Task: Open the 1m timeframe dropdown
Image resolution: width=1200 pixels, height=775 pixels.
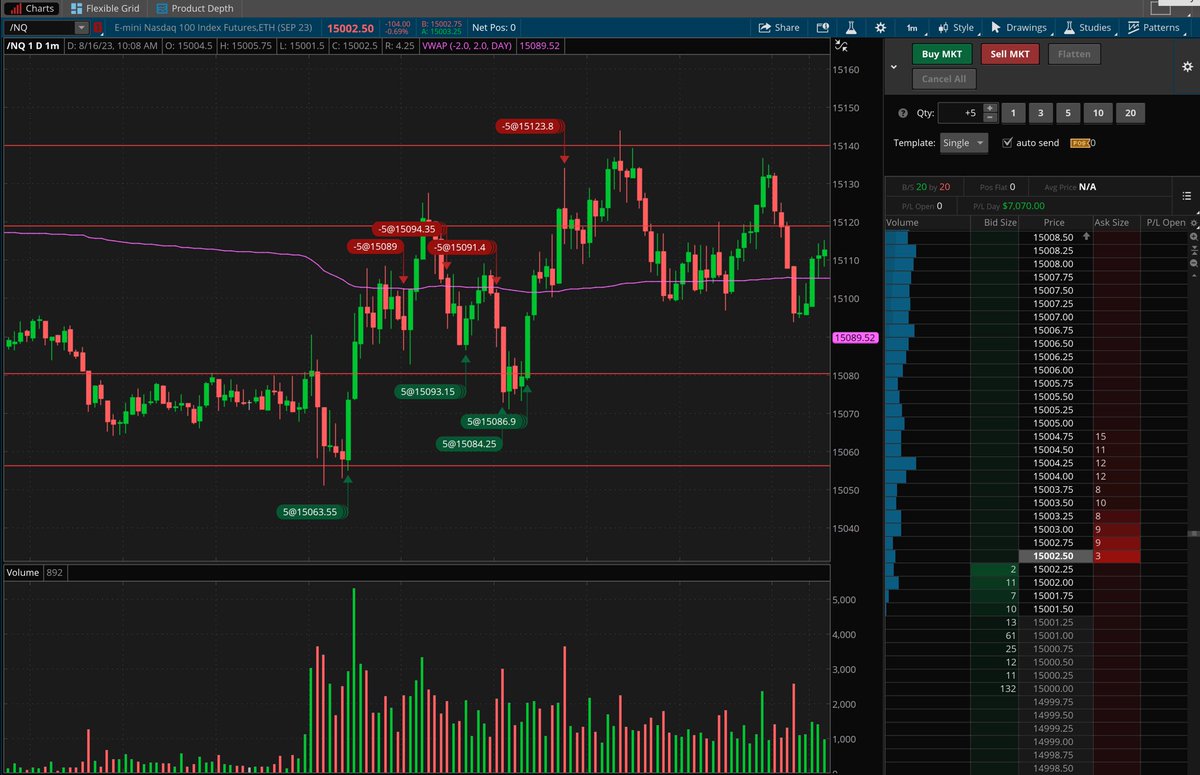Action: (x=913, y=28)
